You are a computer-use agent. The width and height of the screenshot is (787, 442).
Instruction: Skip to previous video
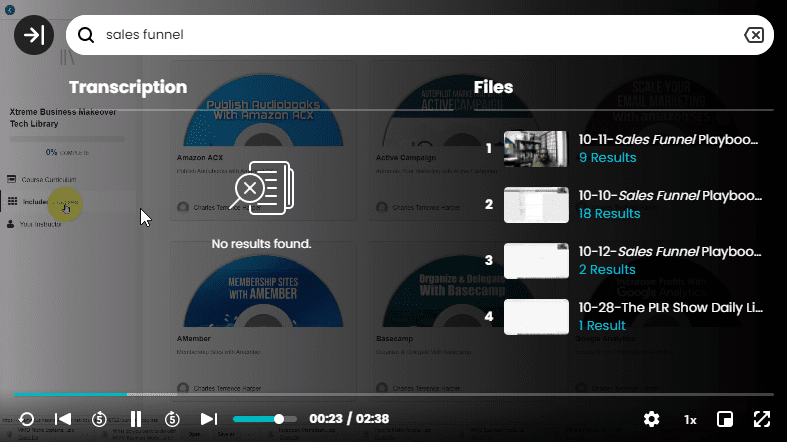pos(63,419)
